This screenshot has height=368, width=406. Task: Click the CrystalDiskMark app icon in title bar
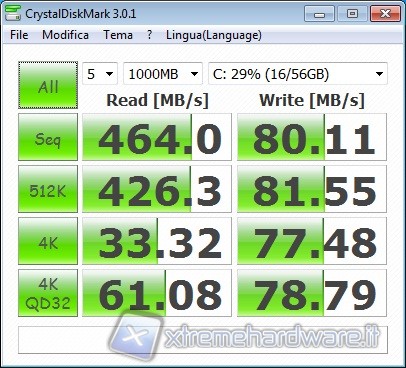(x=13, y=13)
